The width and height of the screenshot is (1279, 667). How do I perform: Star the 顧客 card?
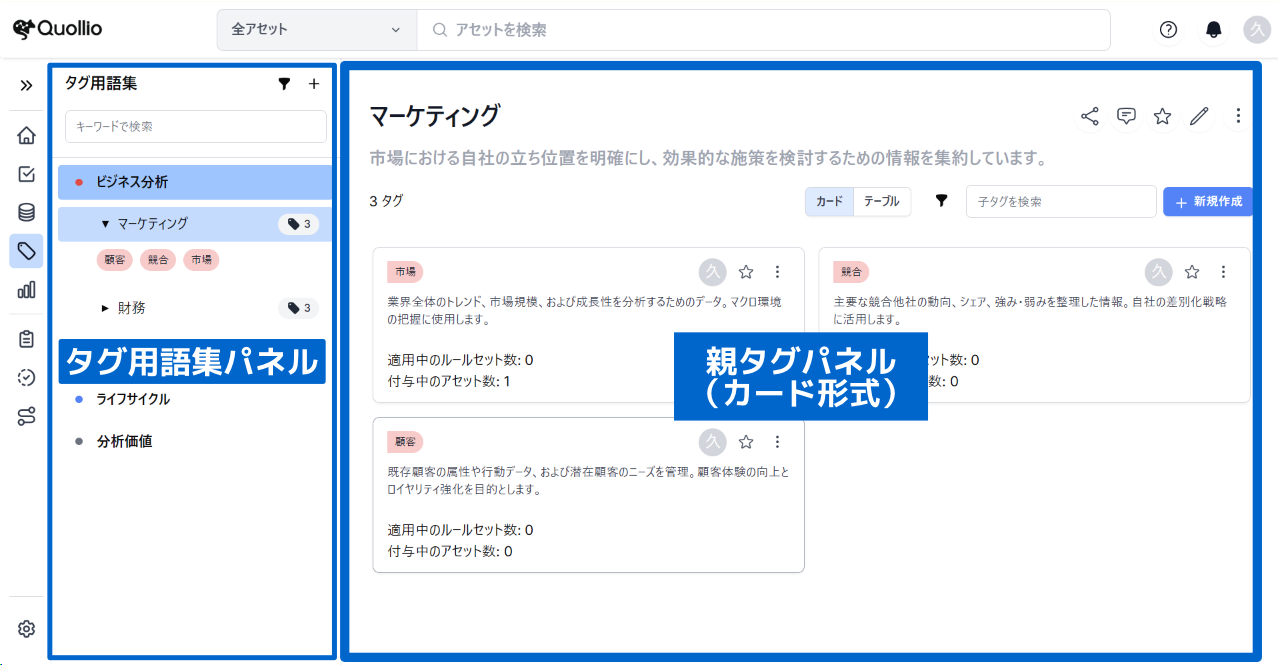[x=746, y=441]
